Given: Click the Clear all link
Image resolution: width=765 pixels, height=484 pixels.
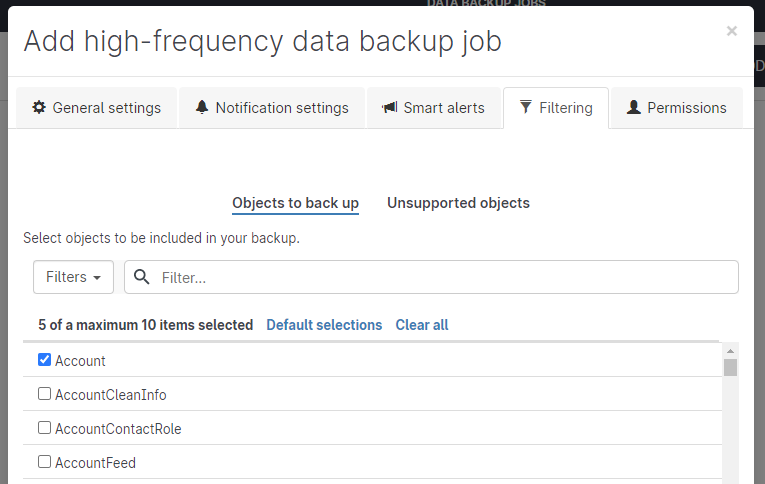Looking at the screenshot, I should 422,325.
